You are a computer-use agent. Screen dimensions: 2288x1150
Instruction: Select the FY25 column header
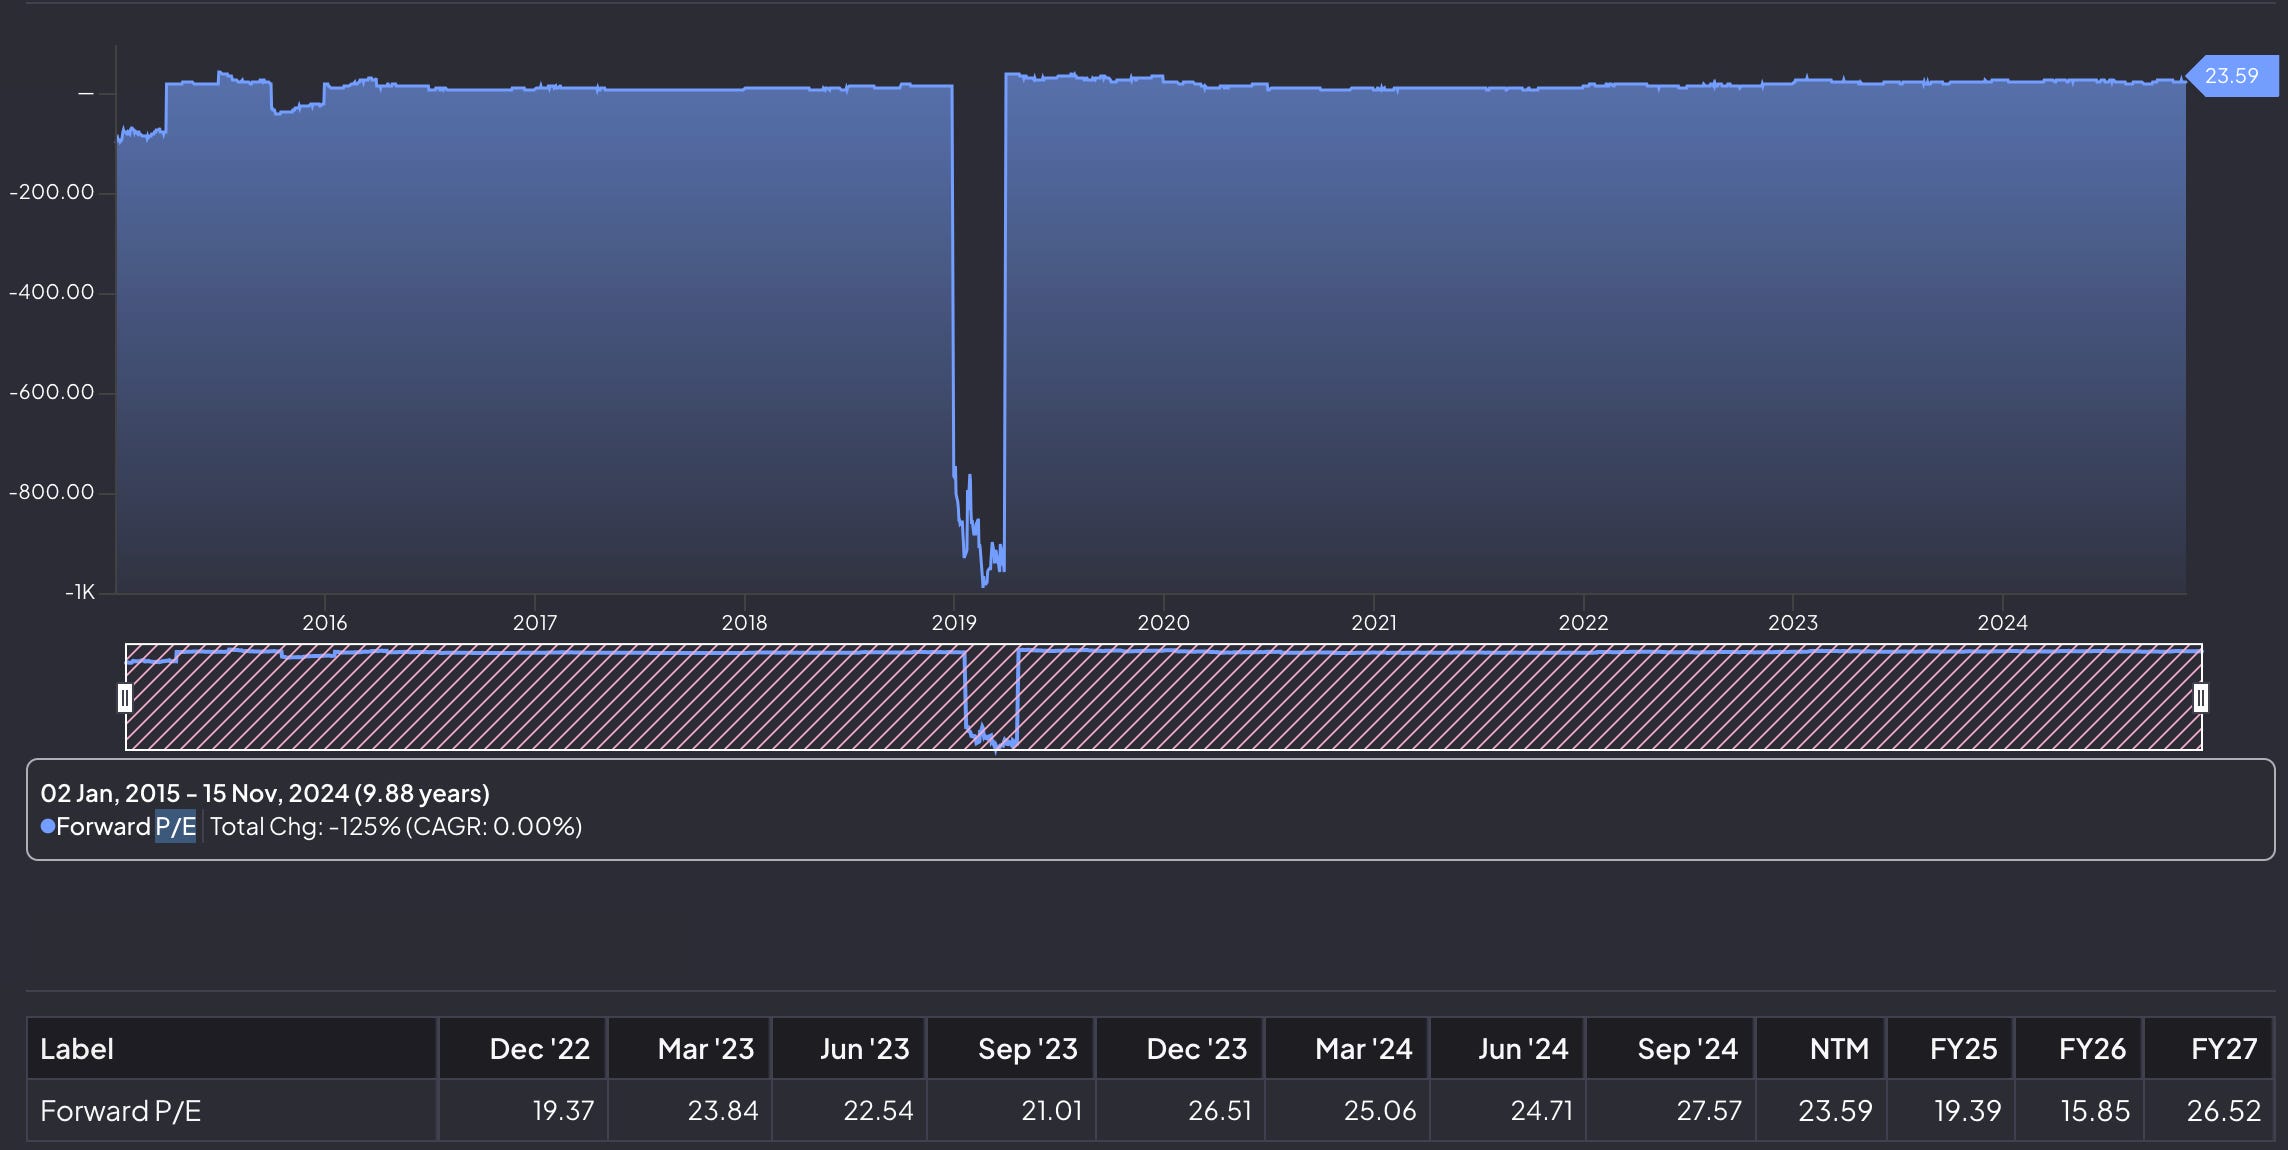point(1963,1048)
